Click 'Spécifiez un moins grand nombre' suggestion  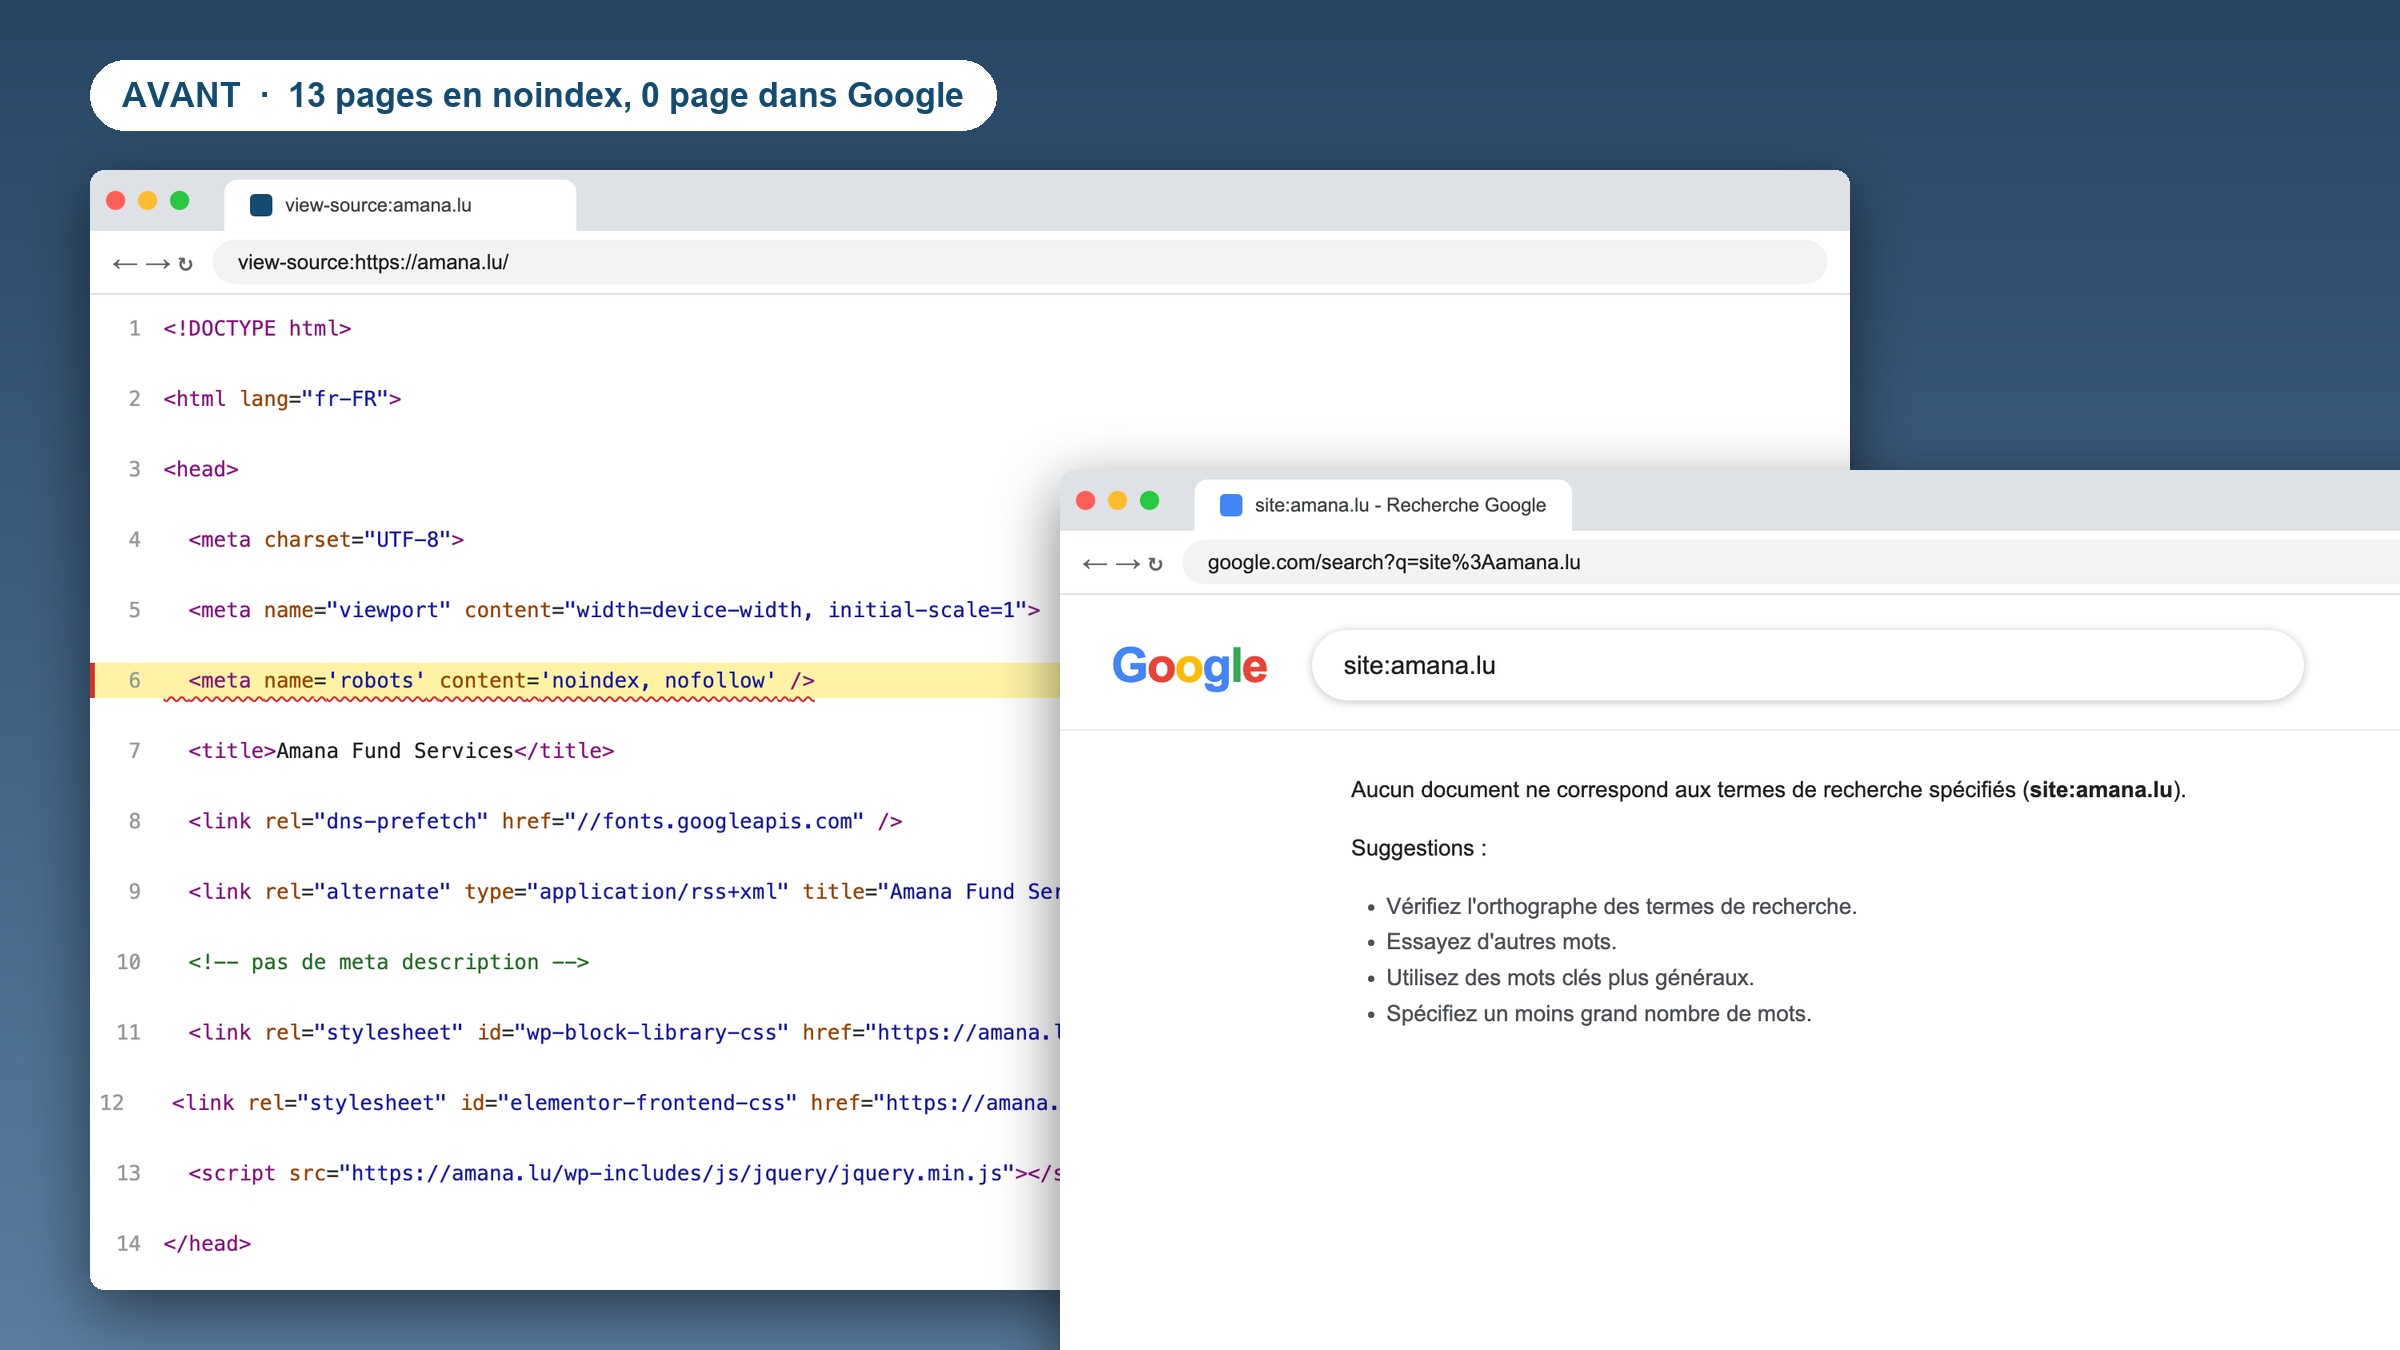pyautogui.click(x=1598, y=1014)
